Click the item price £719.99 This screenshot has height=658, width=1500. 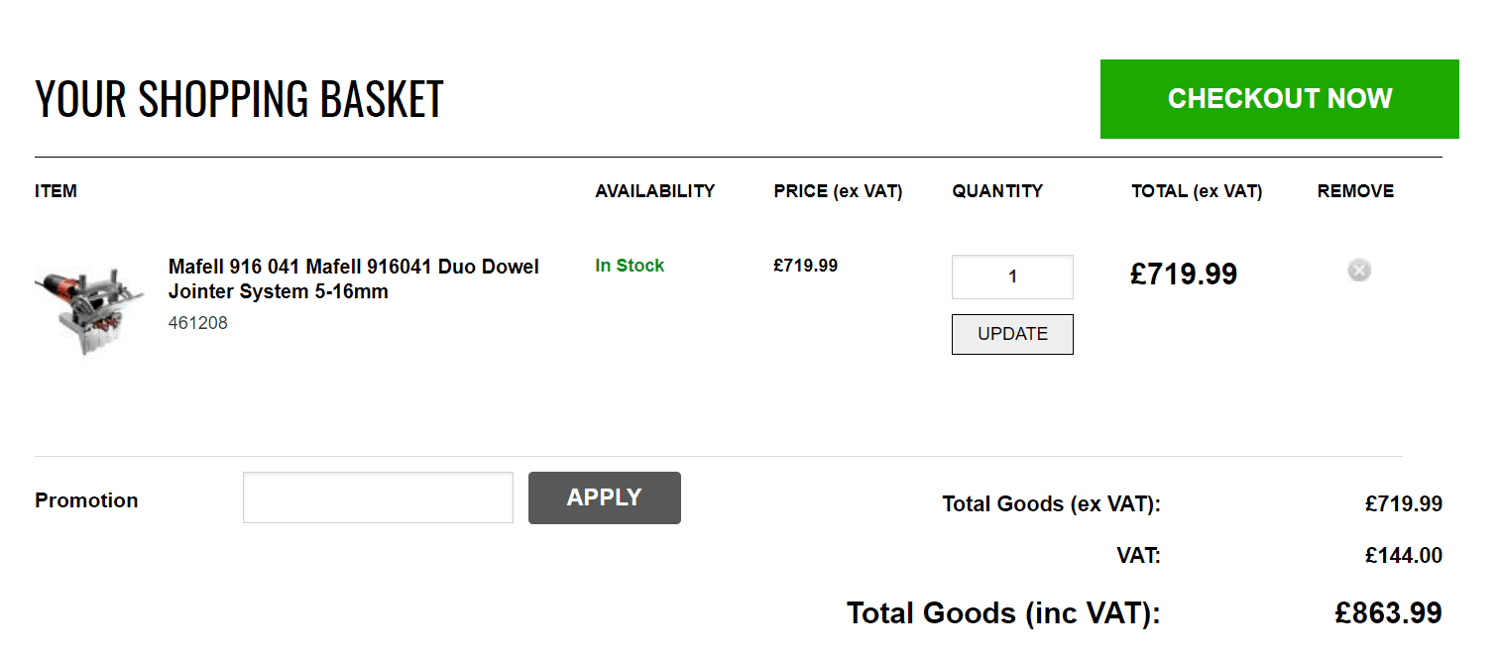tap(804, 265)
